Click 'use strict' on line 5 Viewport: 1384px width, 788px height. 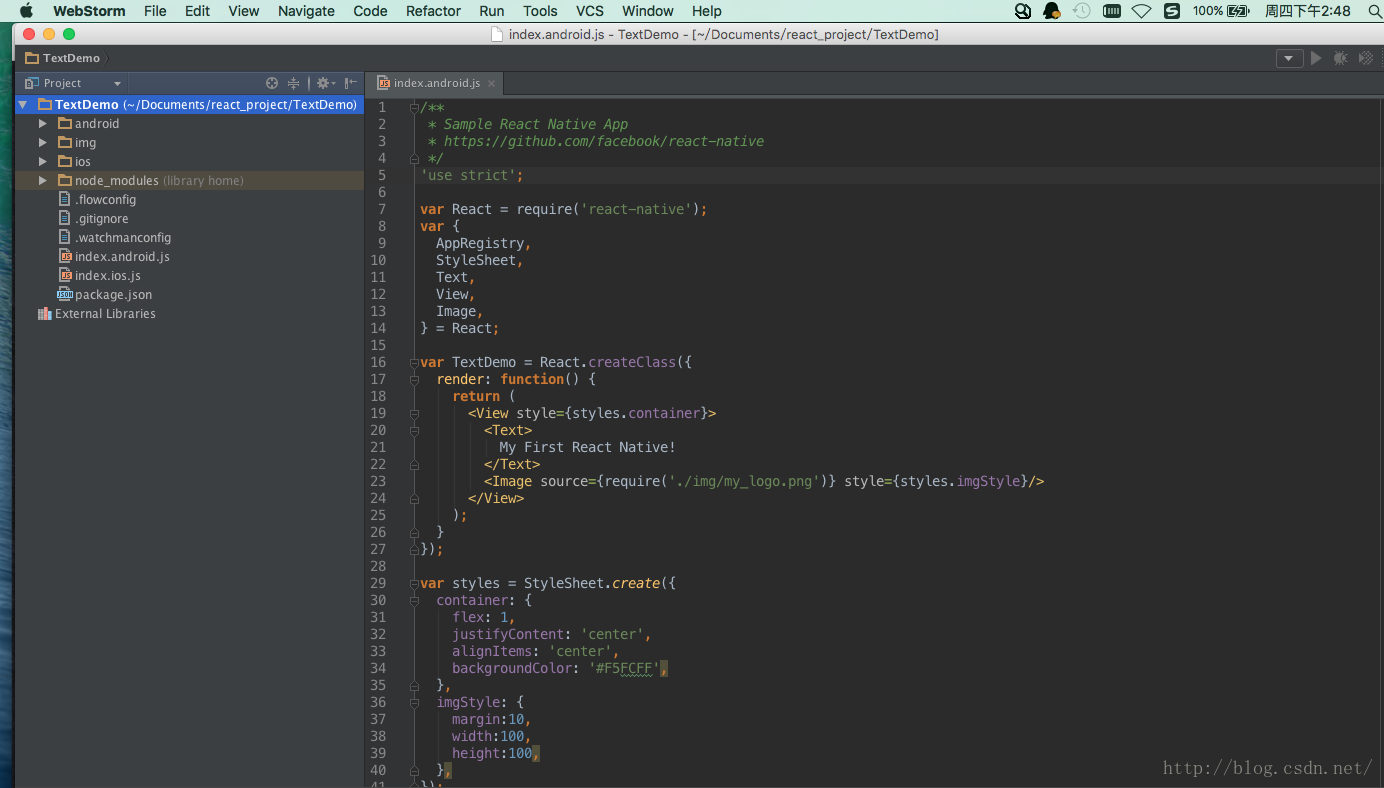tap(468, 175)
